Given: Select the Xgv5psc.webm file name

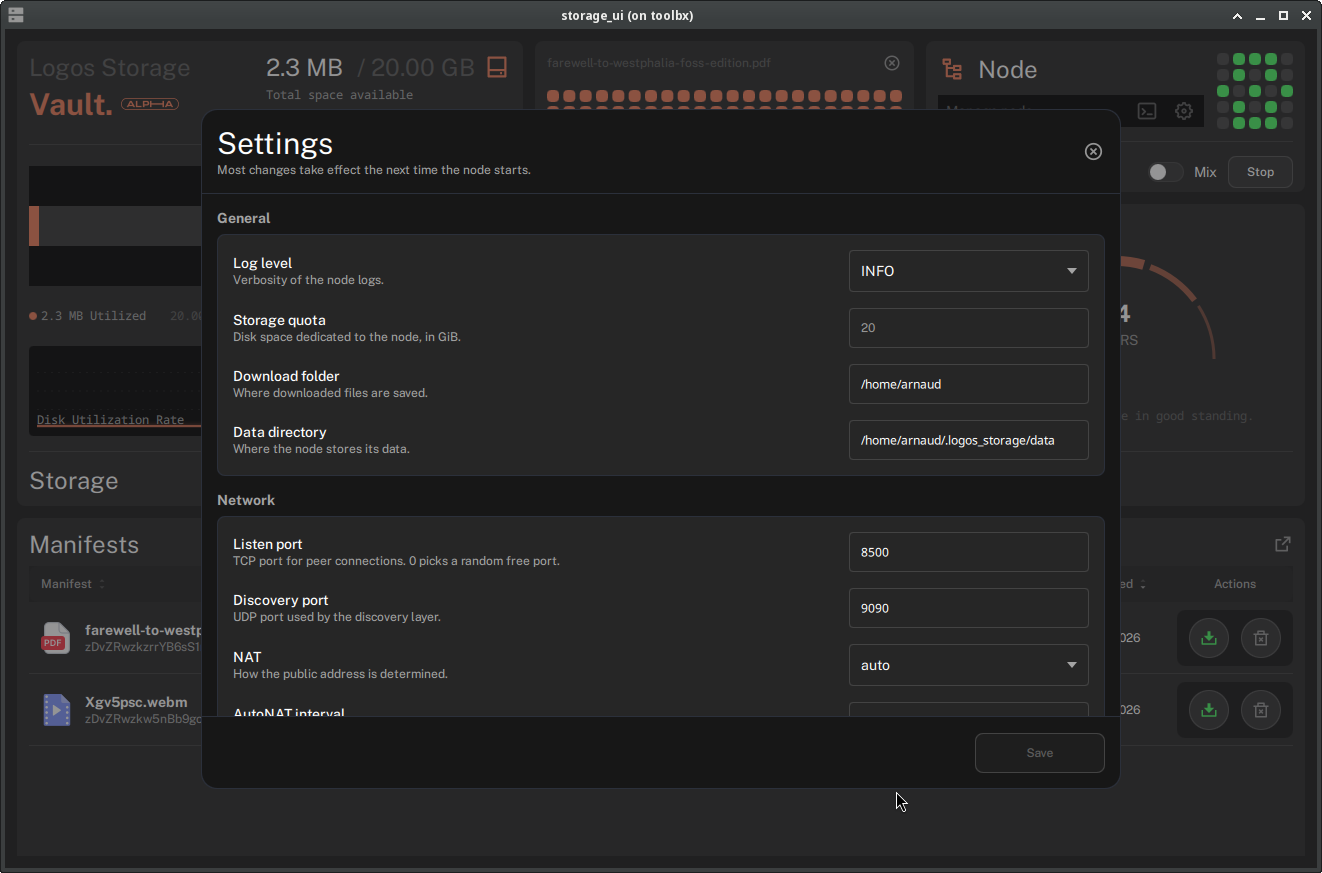Looking at the screenshot, I should 136,702.
